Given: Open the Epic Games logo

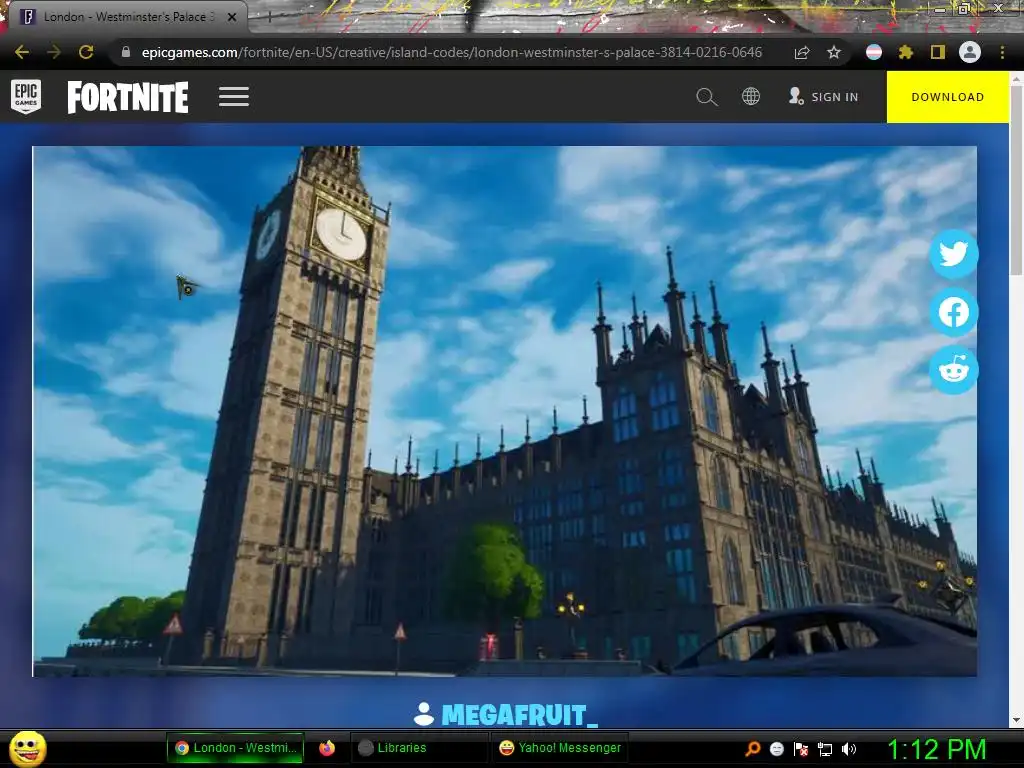Looking at the screenshot, I should [26, 97].
